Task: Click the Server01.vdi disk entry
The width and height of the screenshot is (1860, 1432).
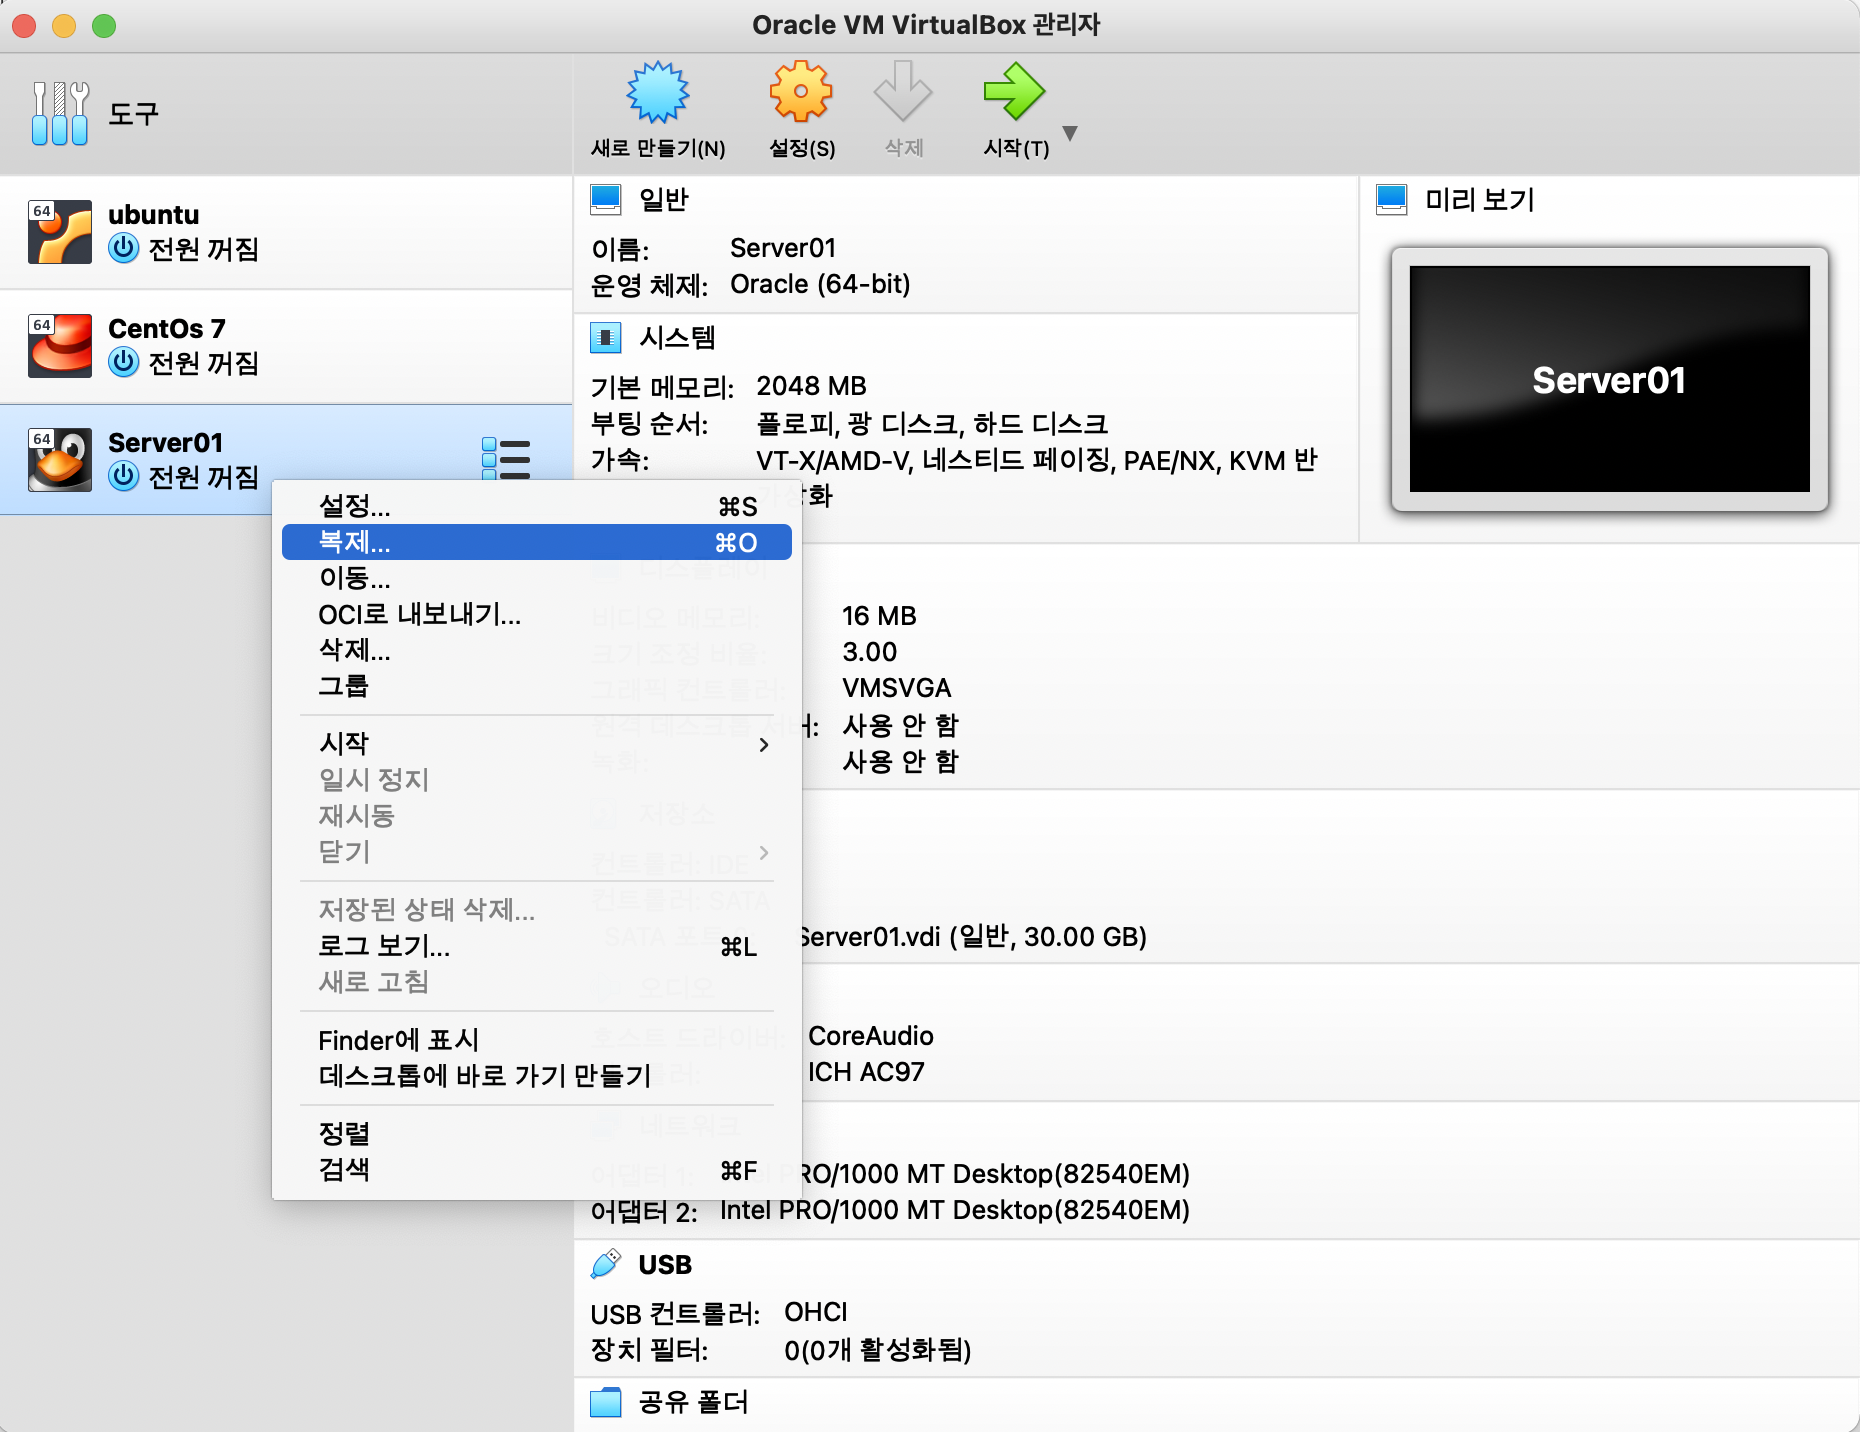Action: pyautogui.click(x=973, y=937)
